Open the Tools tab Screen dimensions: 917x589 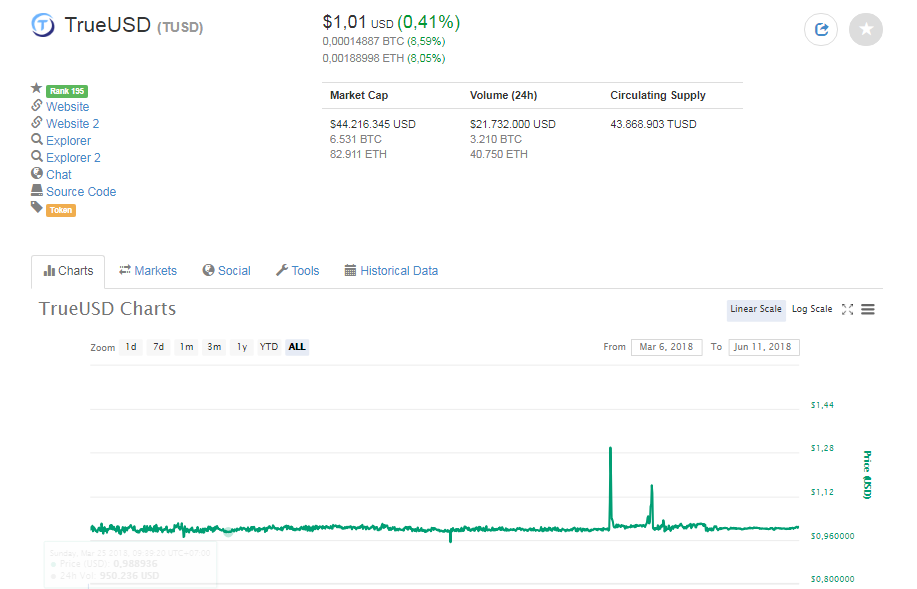[x=297, y=271]
